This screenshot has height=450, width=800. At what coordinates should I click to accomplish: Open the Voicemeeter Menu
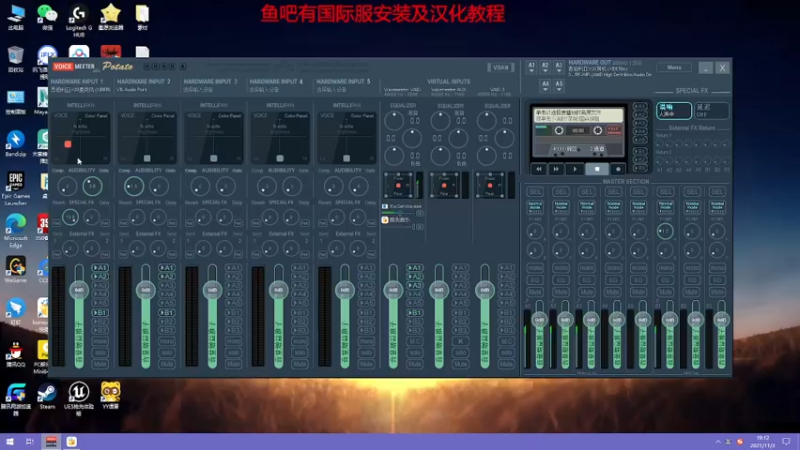tap(674, 67)
